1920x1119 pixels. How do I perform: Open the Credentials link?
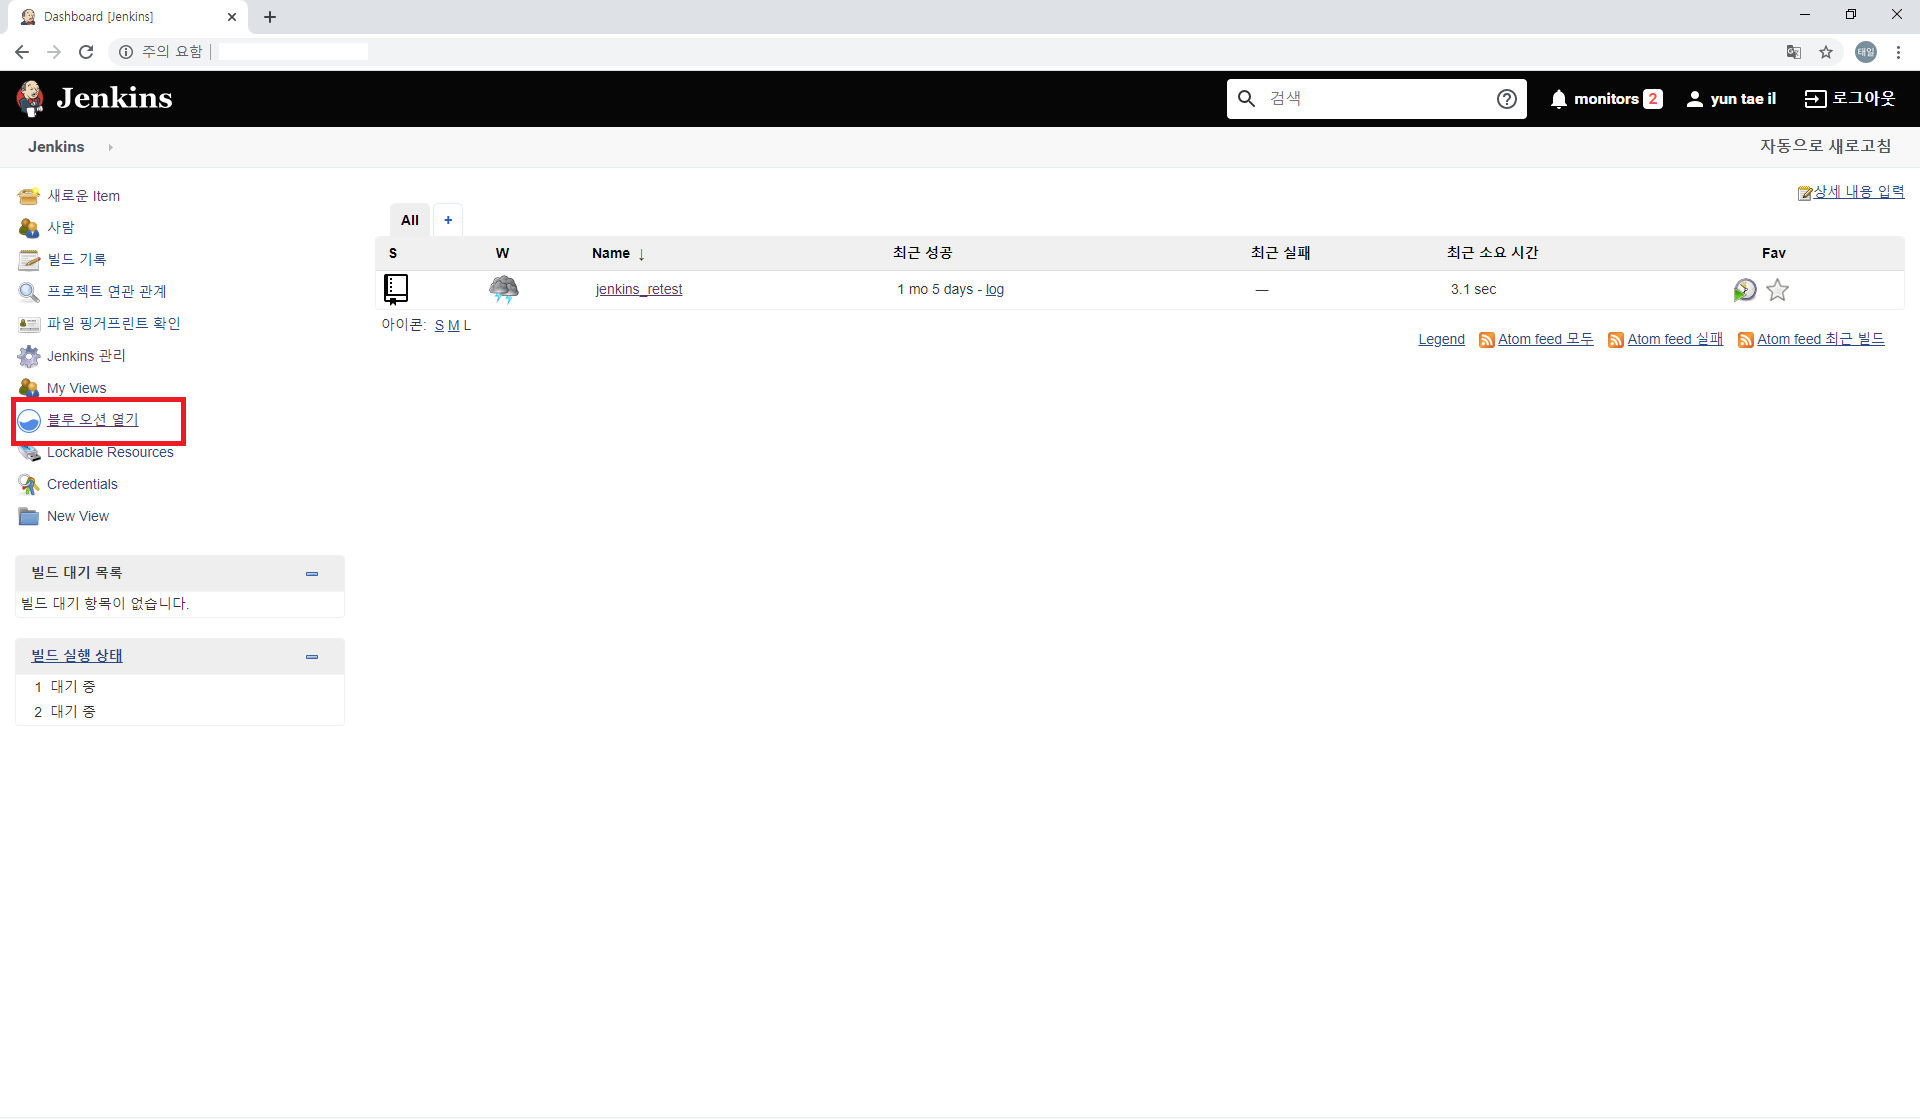point(82,484)
